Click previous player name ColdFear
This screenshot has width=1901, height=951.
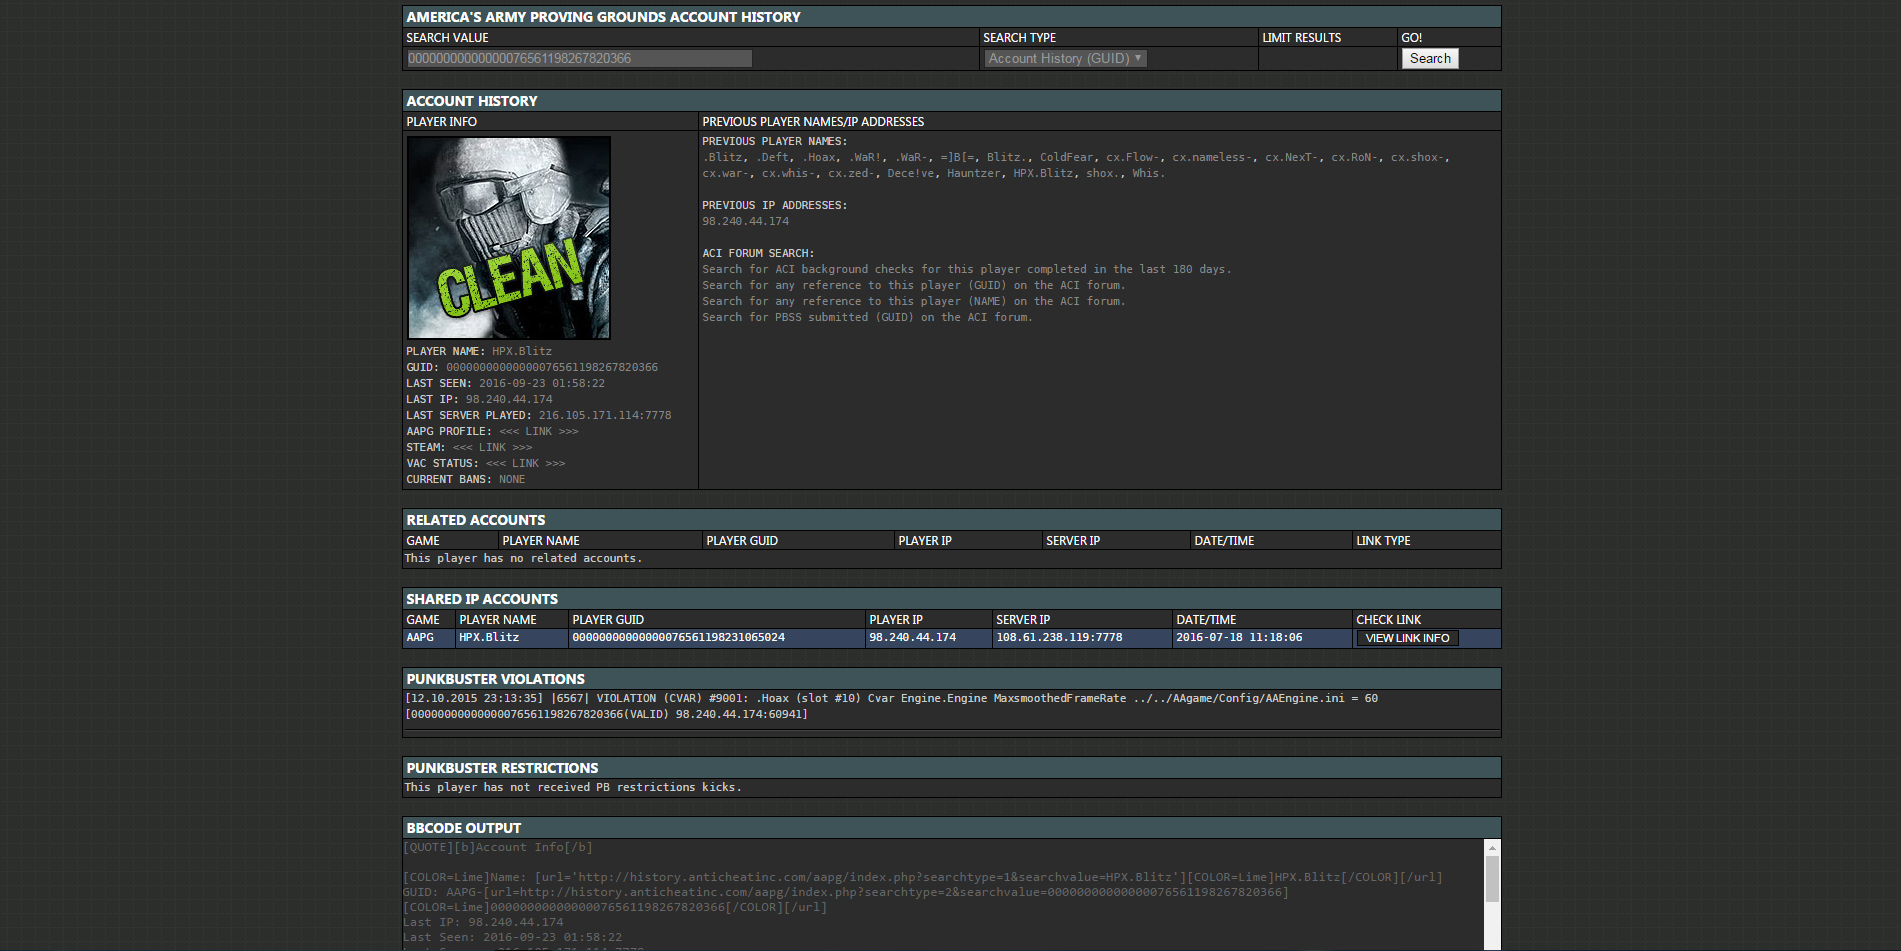(x=1069, y=157)
